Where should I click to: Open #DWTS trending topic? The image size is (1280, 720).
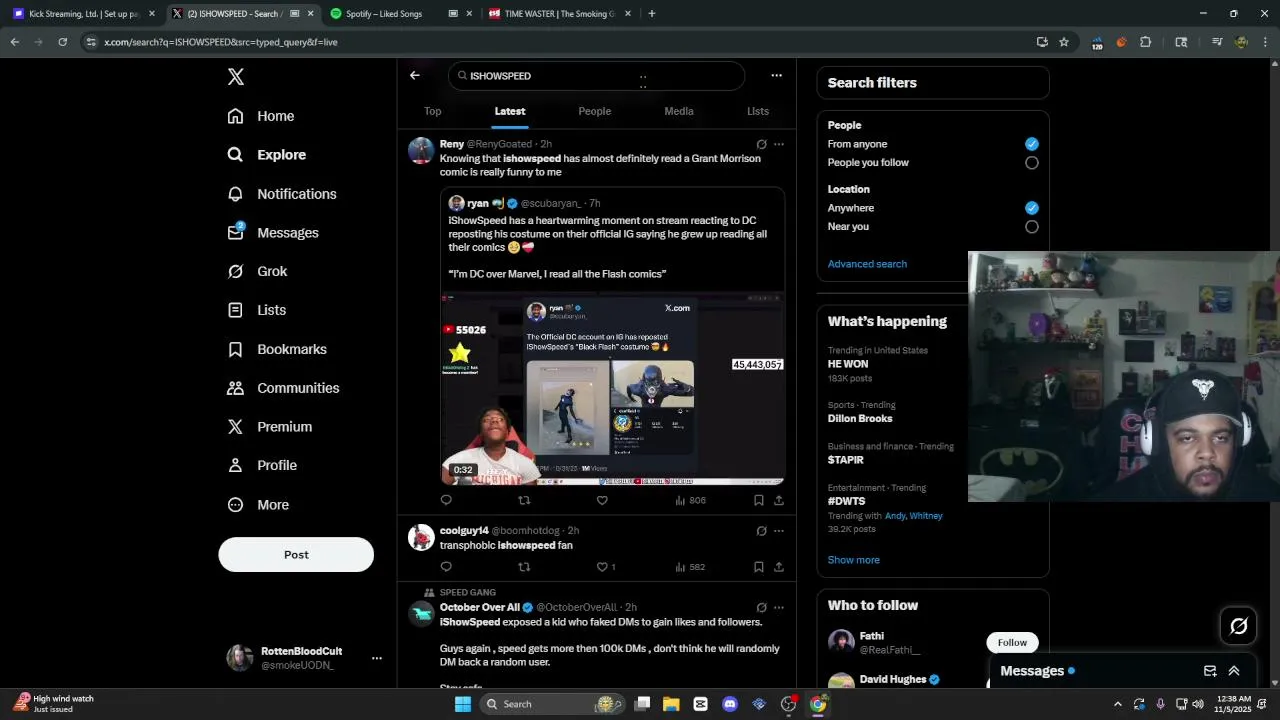tap(846, 501)
